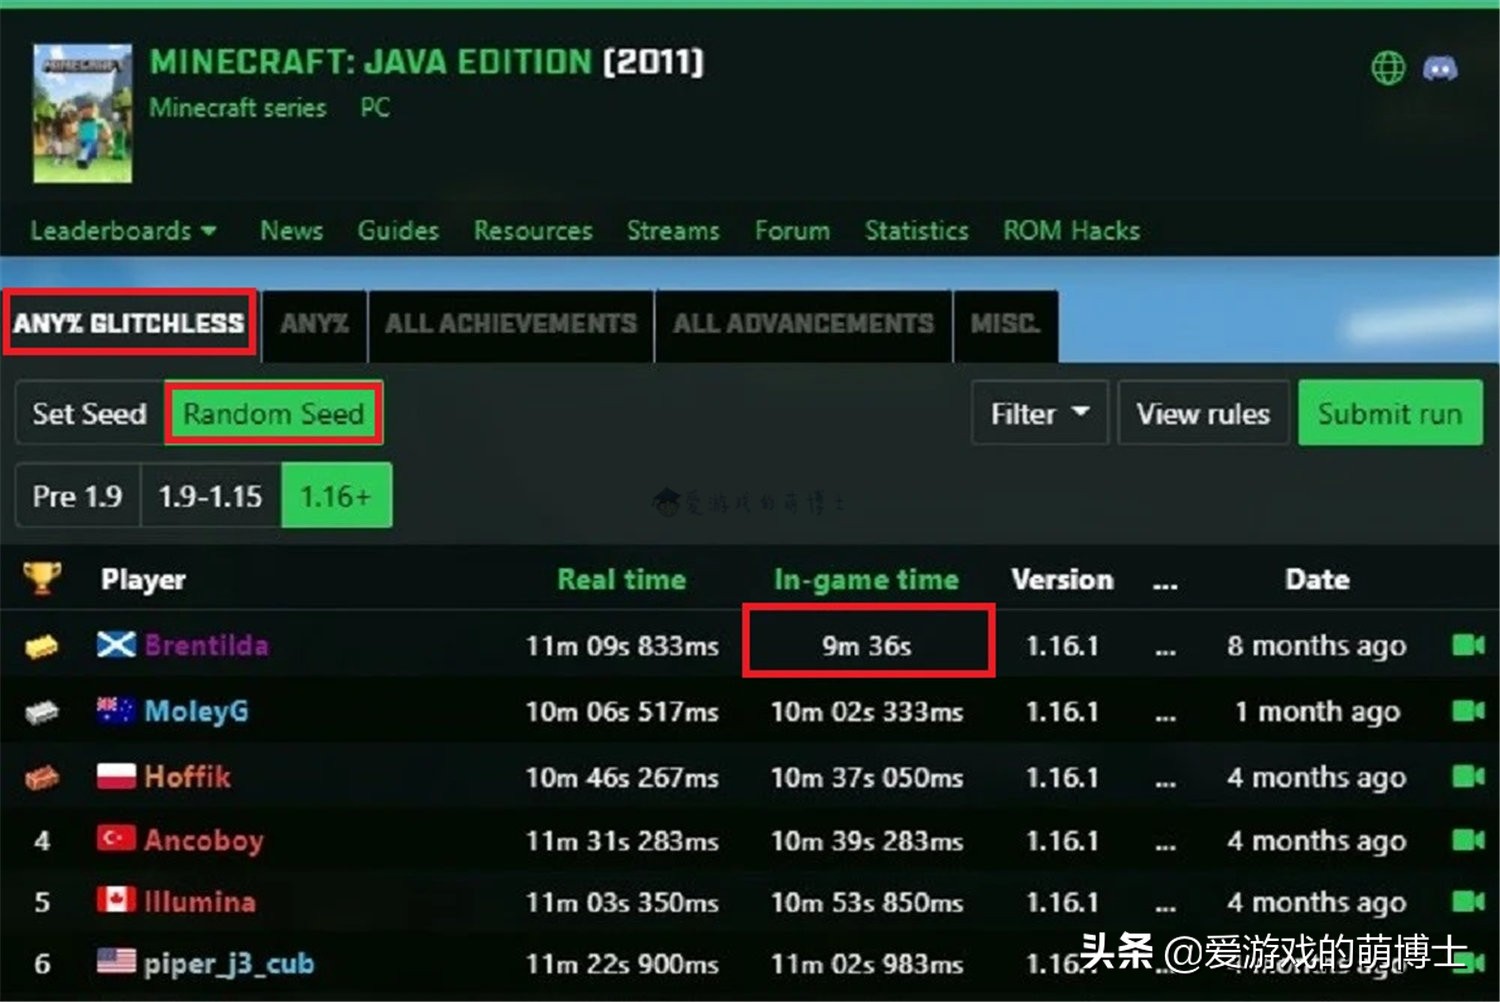The image size is (1500, 1002).
Task: Click MoleyG's Australia flag icon
Action: 116,711
